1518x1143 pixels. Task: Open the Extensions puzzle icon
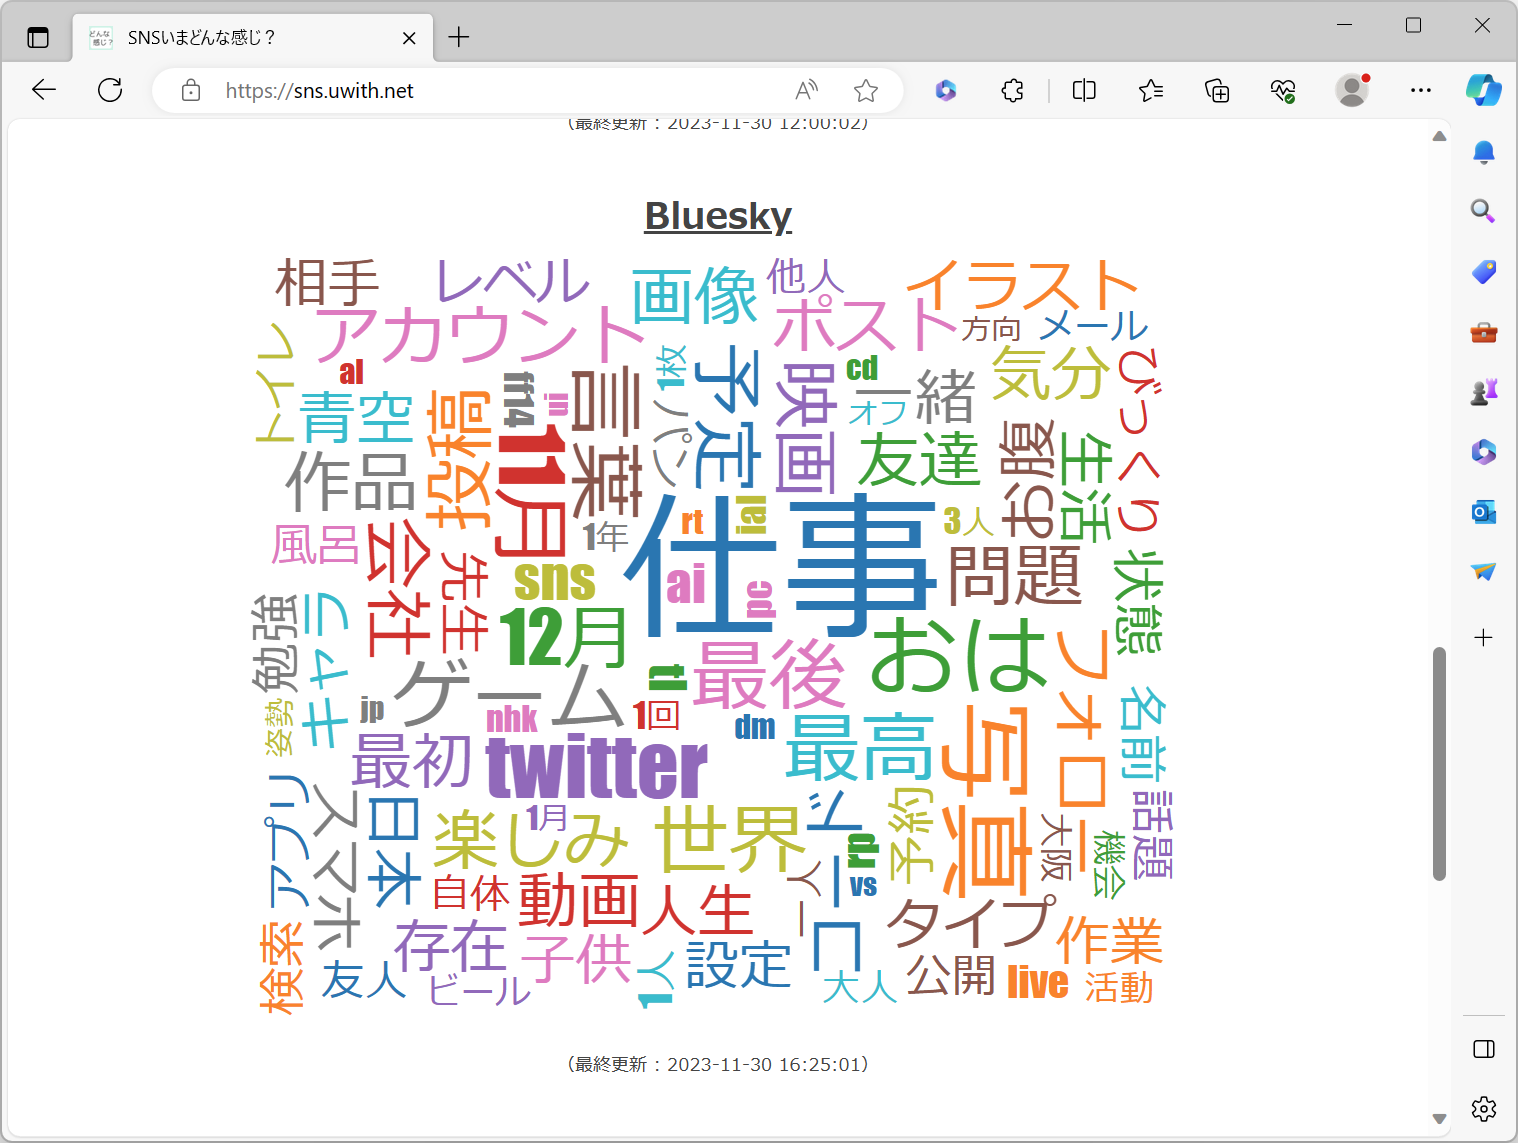point(1012,90)
